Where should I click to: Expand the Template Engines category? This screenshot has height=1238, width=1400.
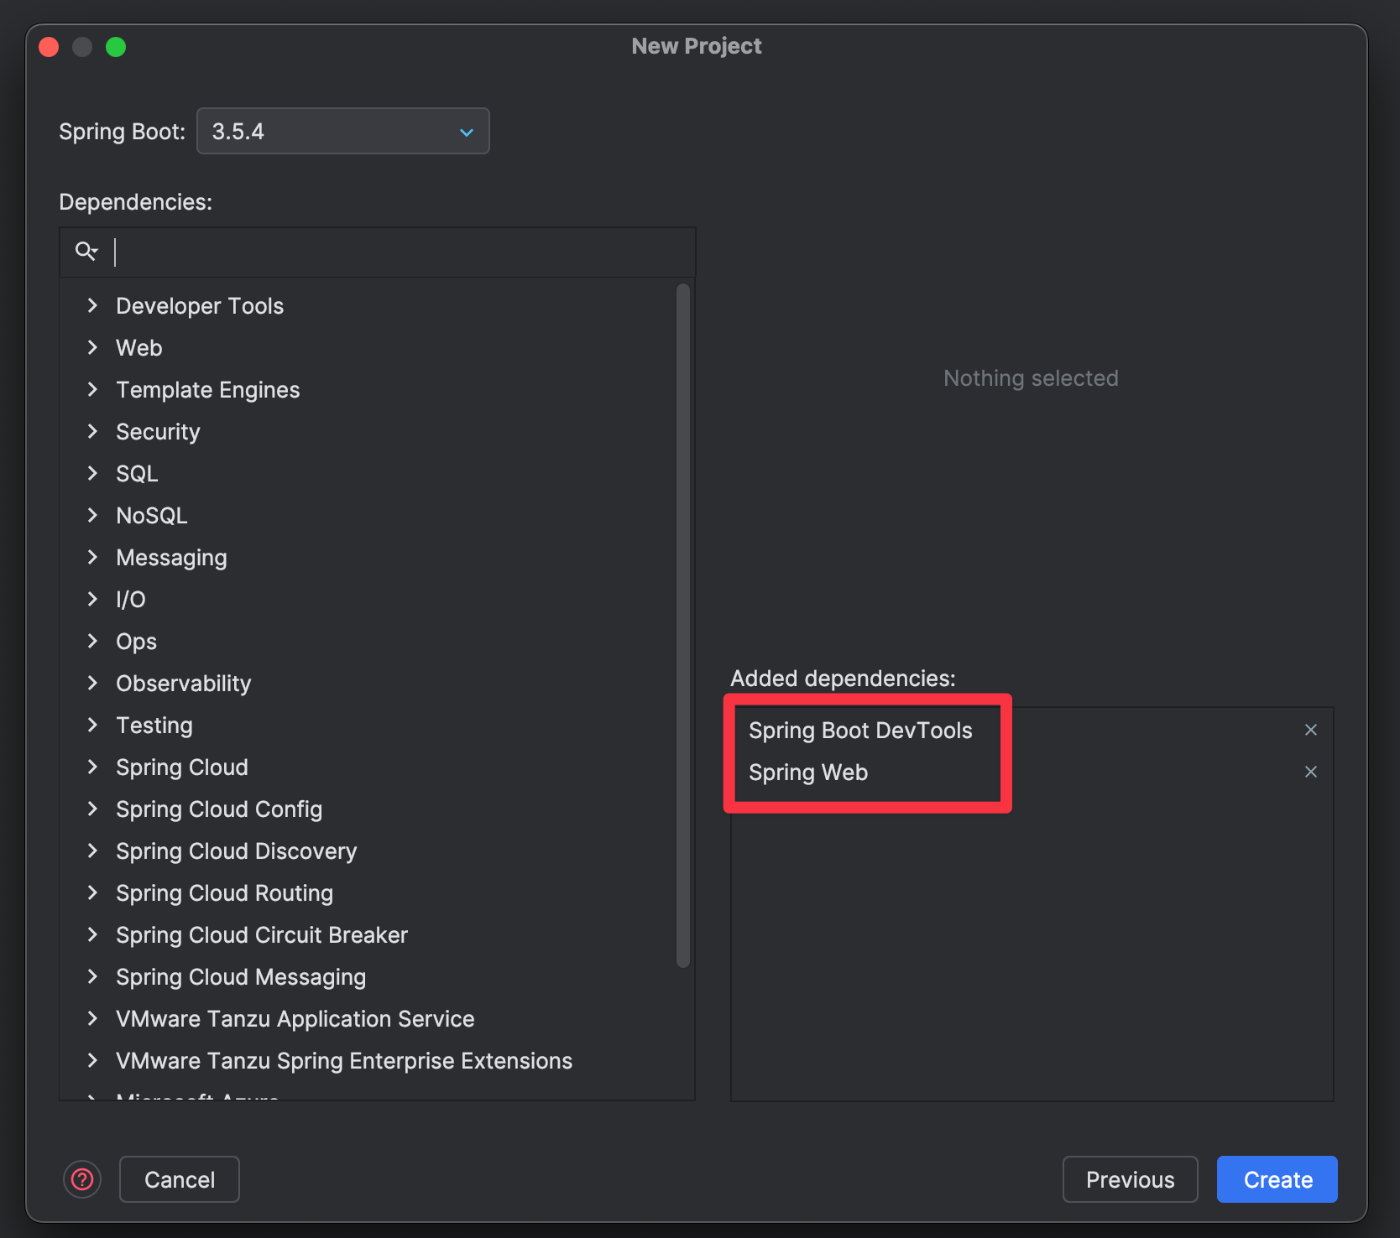[92, 390]
